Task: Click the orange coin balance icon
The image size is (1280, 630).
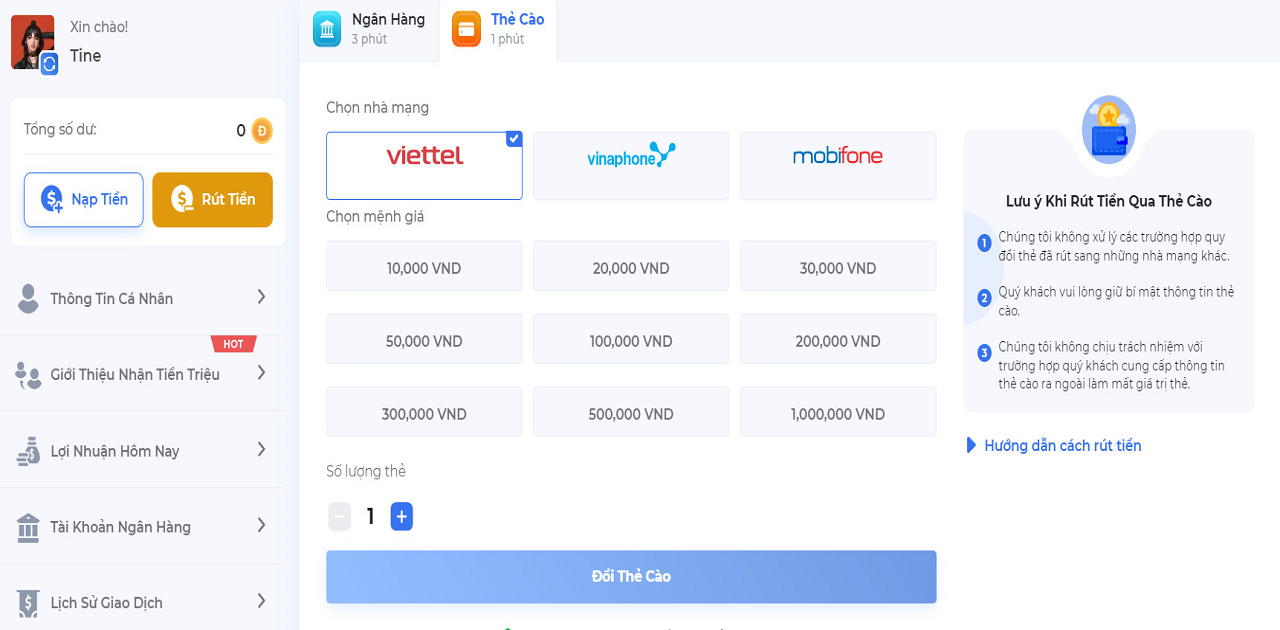Action: point(261,130)
